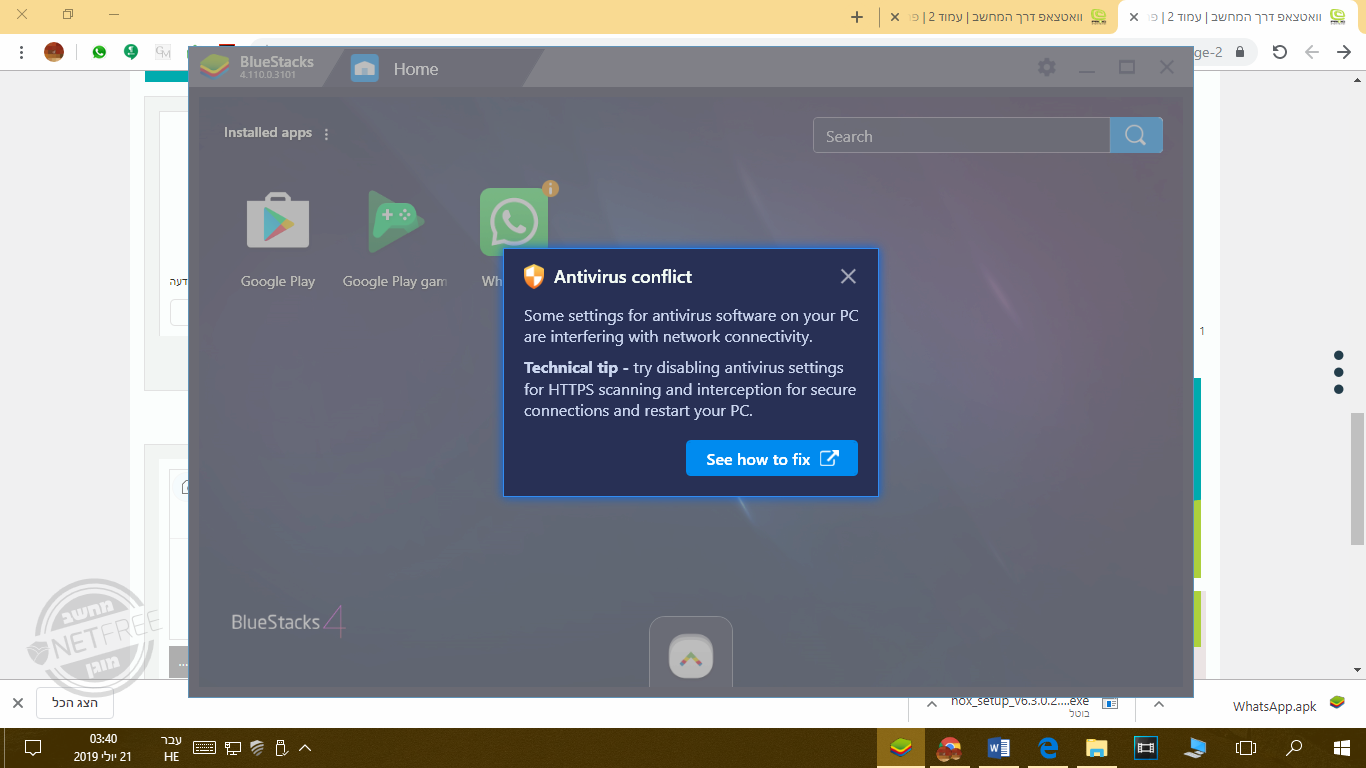Close the inactive left Chrome tab
This screenshot has width=1366, height=768.
[897, 17]
